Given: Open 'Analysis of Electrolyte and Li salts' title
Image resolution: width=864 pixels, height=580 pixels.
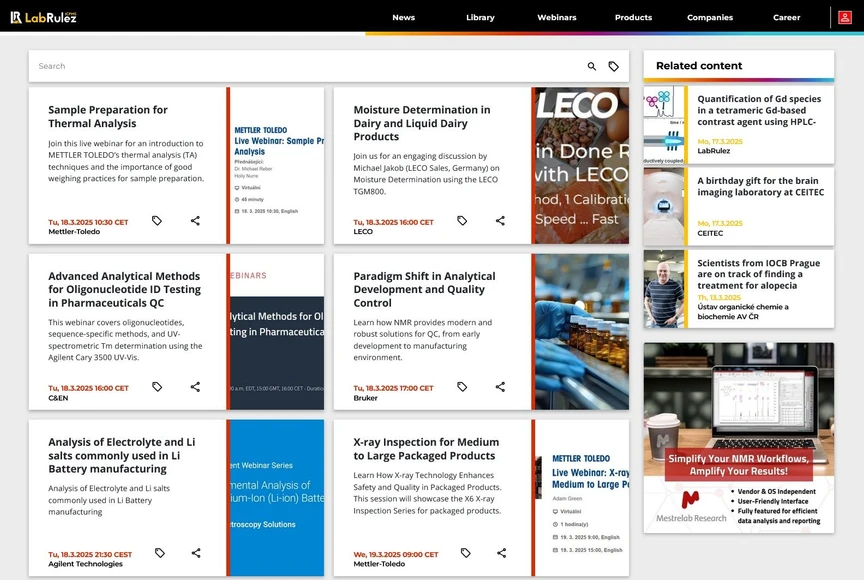Looking at the screenshot, I should coord(122,456).
